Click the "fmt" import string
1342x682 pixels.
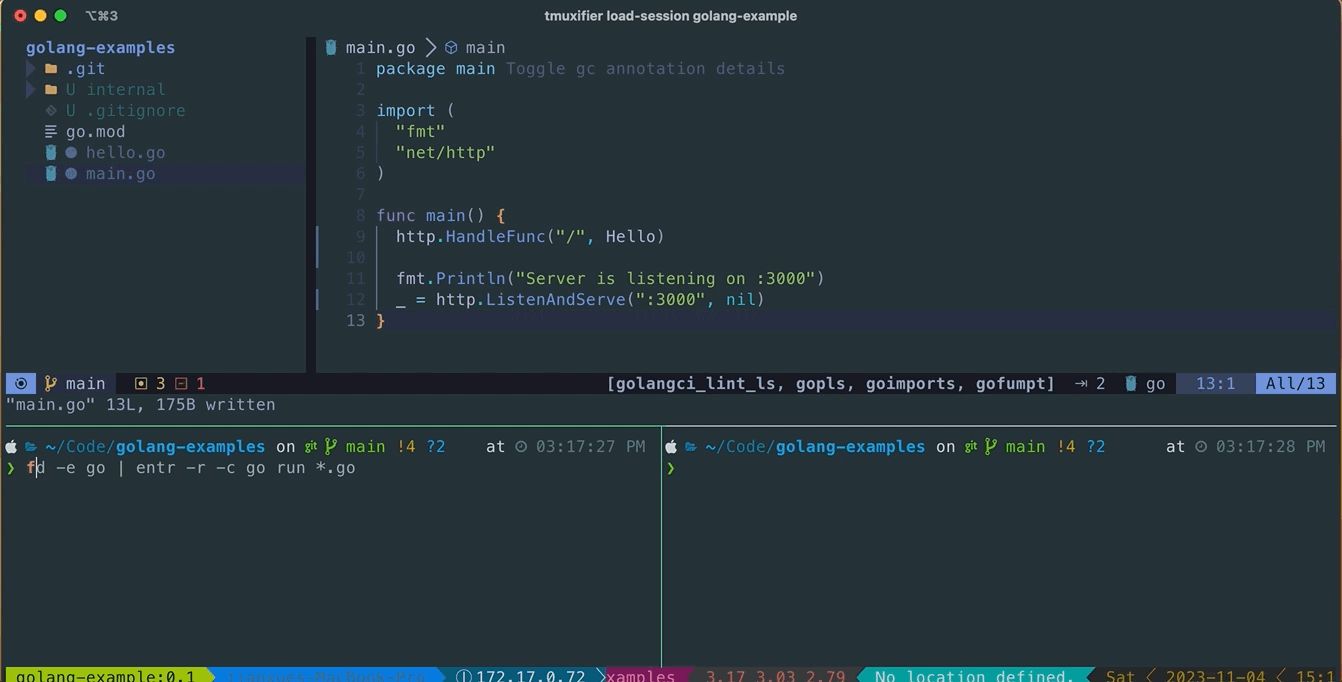420,132
